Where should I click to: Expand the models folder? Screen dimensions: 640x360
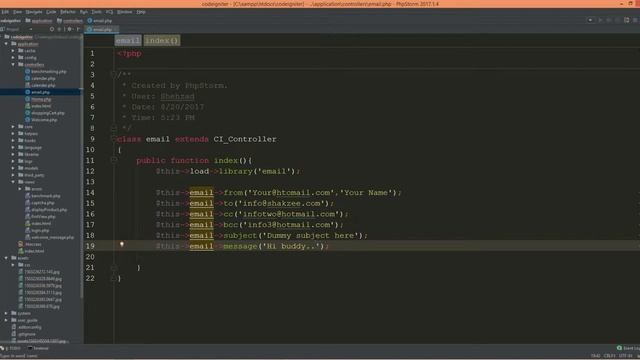coord(13,168)
